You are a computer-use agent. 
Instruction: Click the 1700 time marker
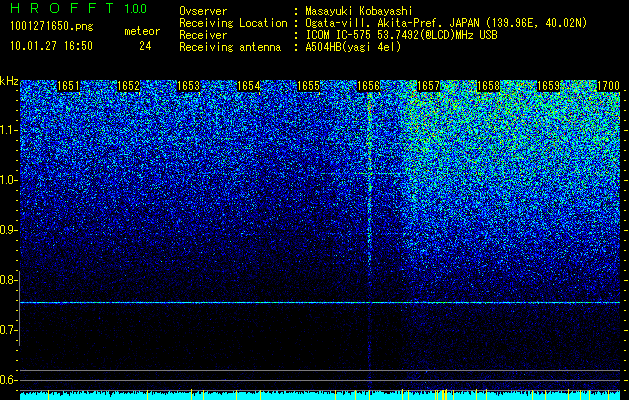point(609,86)
